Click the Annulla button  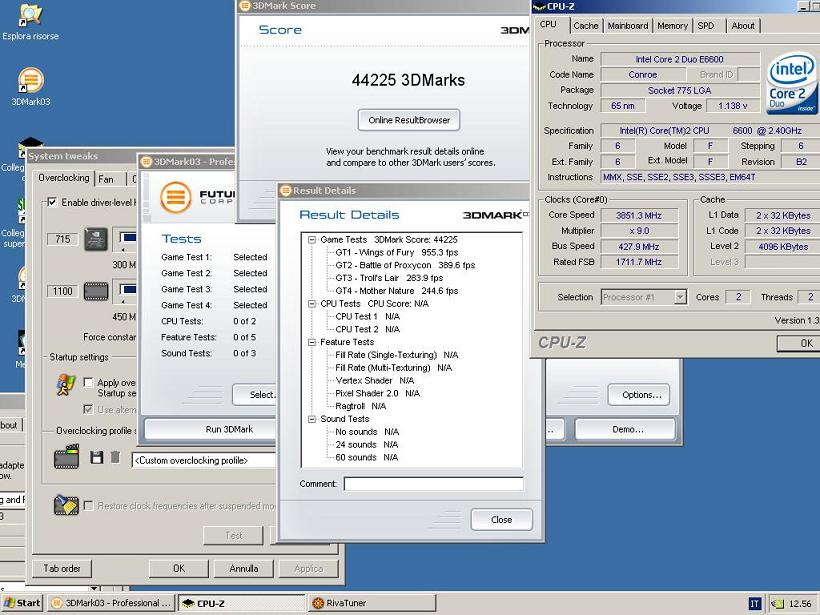coord(244,568)
